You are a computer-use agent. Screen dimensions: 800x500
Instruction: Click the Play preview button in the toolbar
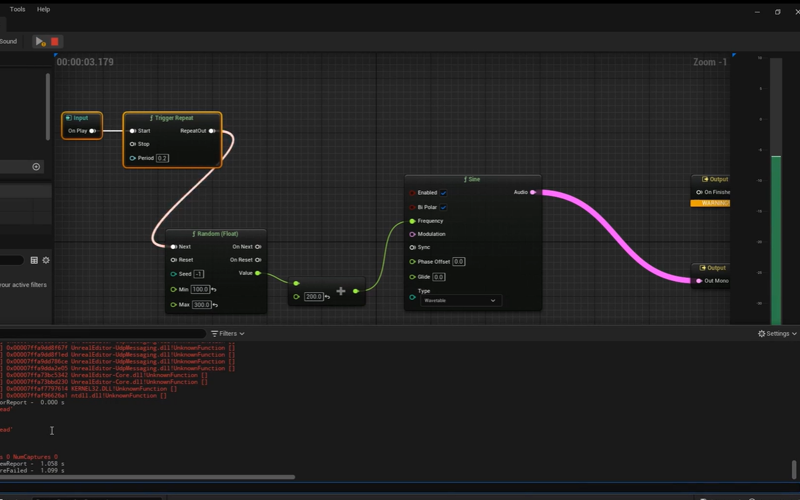click(40, 41)
